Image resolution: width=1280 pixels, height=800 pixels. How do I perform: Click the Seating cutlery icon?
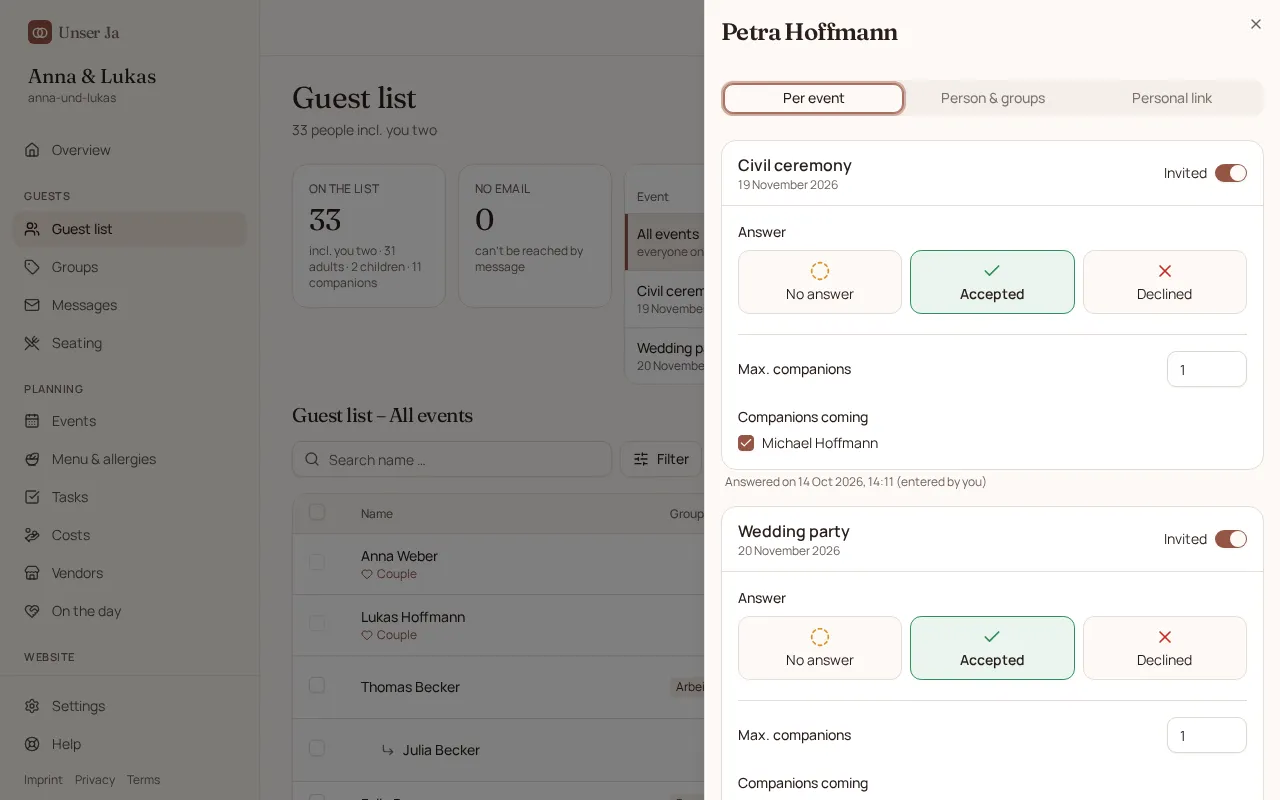pyautogui.click(x=32, y=343)
